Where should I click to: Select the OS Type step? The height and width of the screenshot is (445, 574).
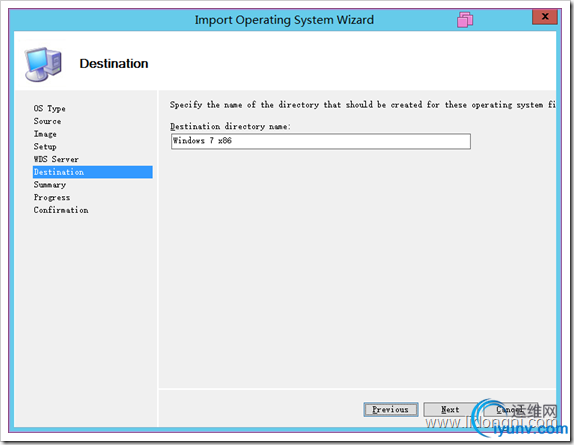pyautogui.click(x=49, y=109)
